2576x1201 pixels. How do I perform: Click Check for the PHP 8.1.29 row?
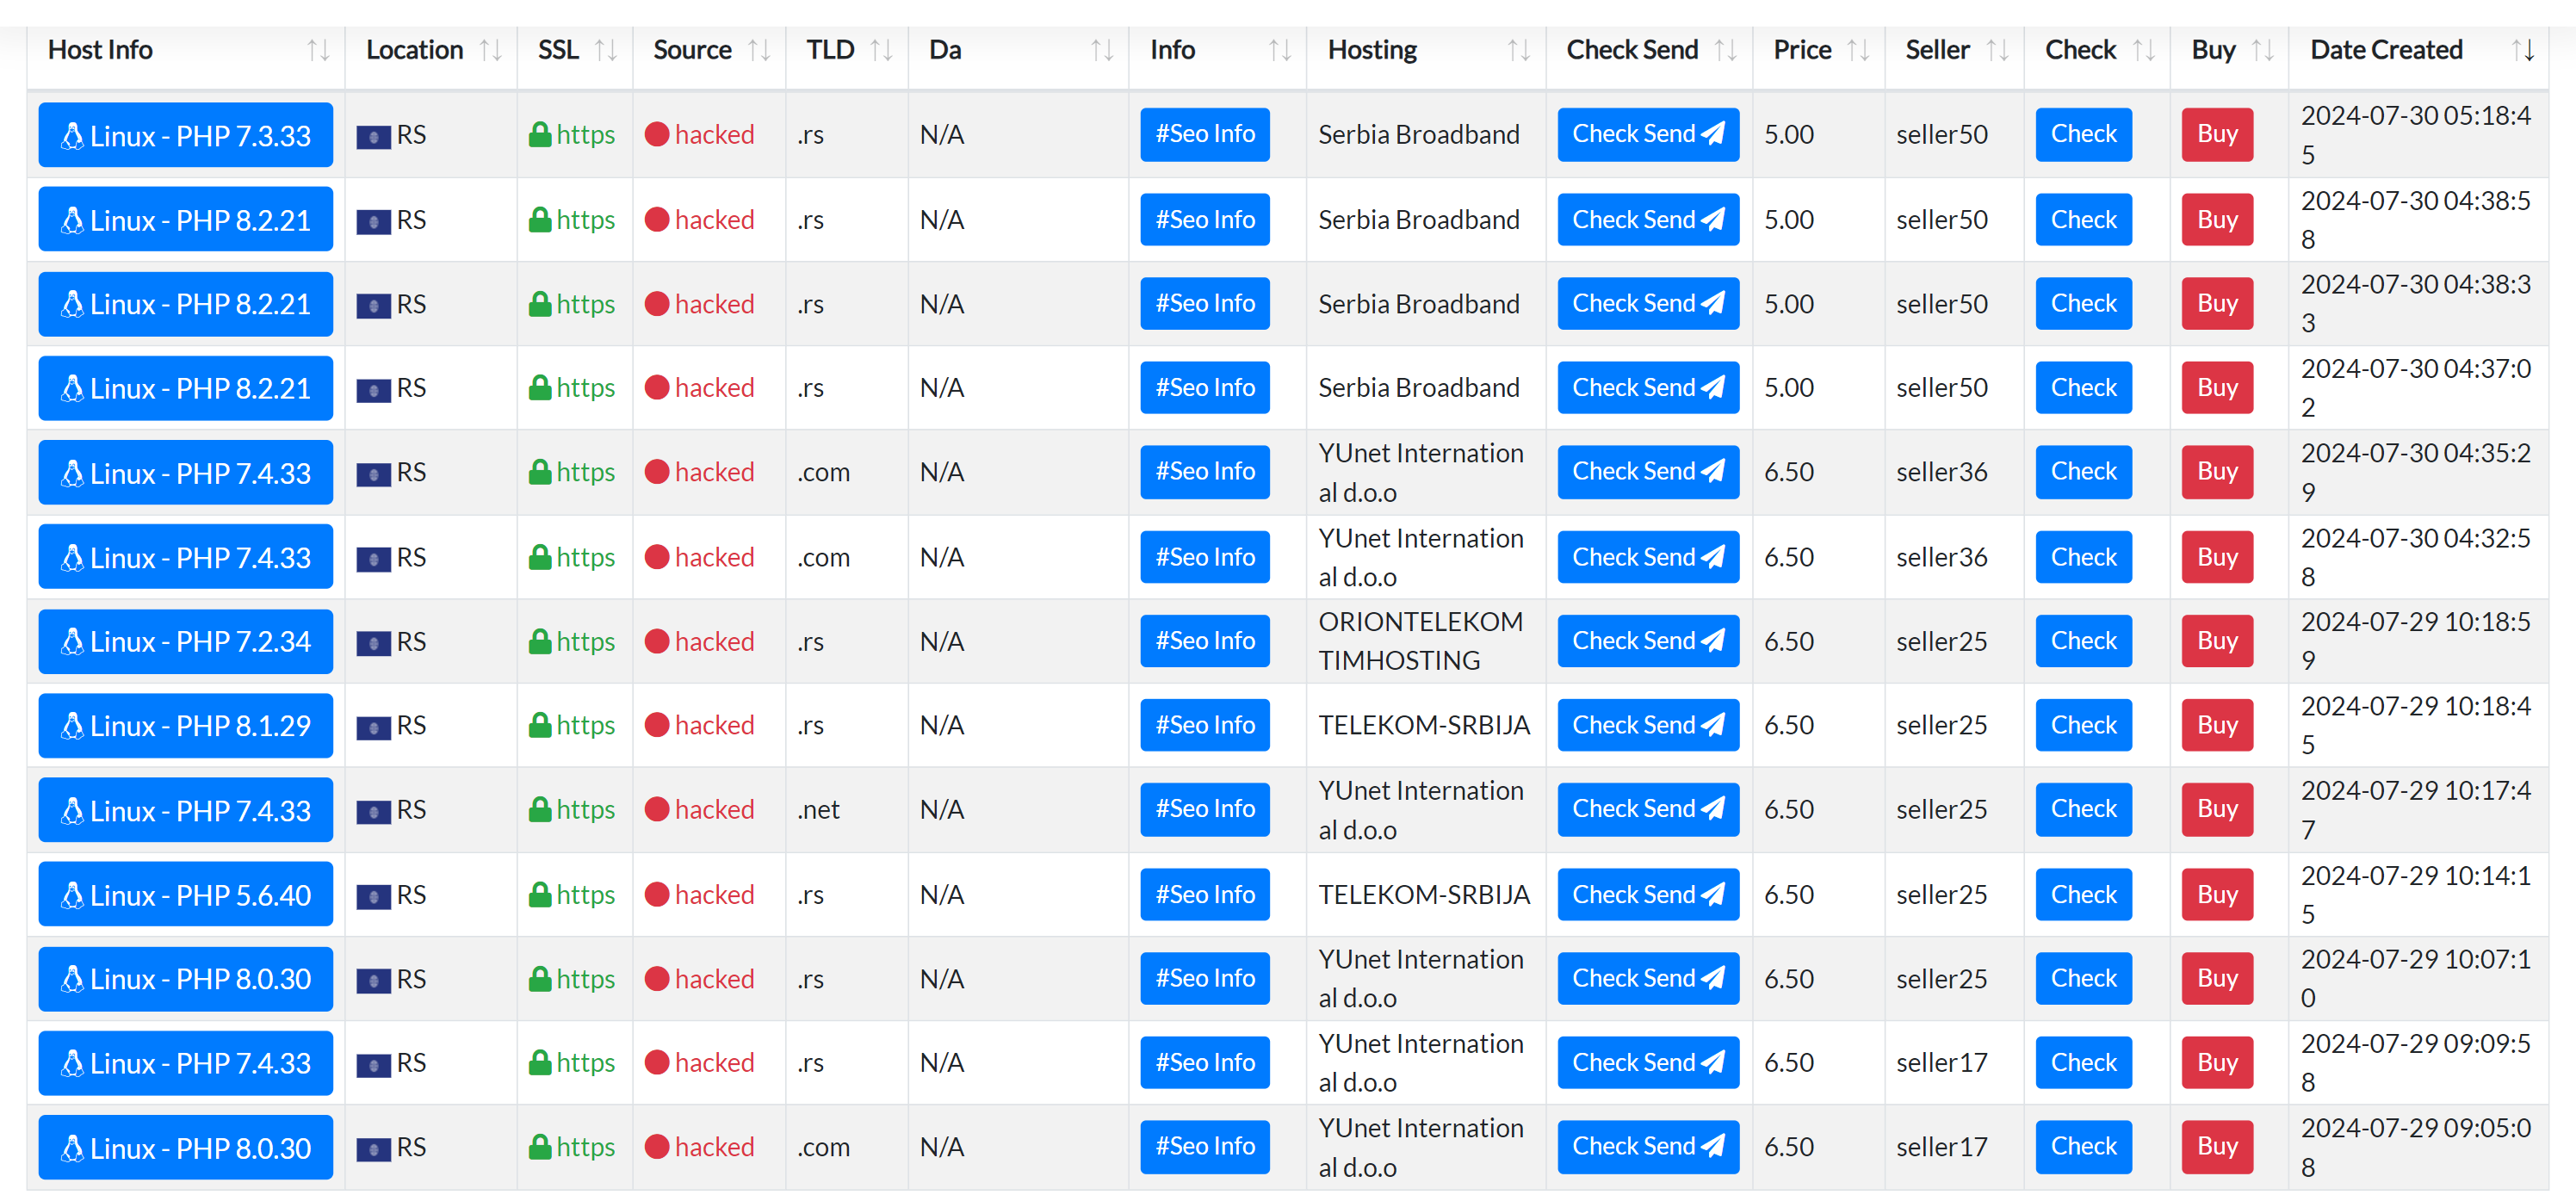pos(2083,725)
